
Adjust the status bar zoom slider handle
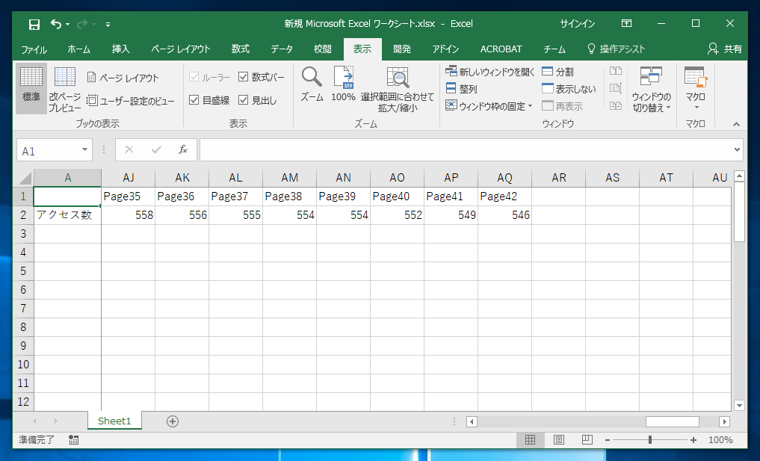click(x=650, y=440)
